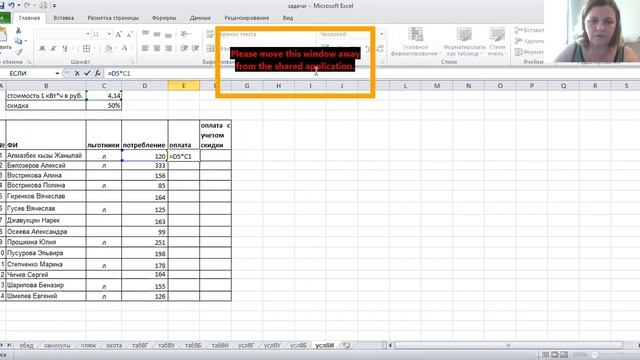This screenshot has width=640, height=360.
Task: Toggle italic (К) formatting
Action: click(x=53, y=49)
